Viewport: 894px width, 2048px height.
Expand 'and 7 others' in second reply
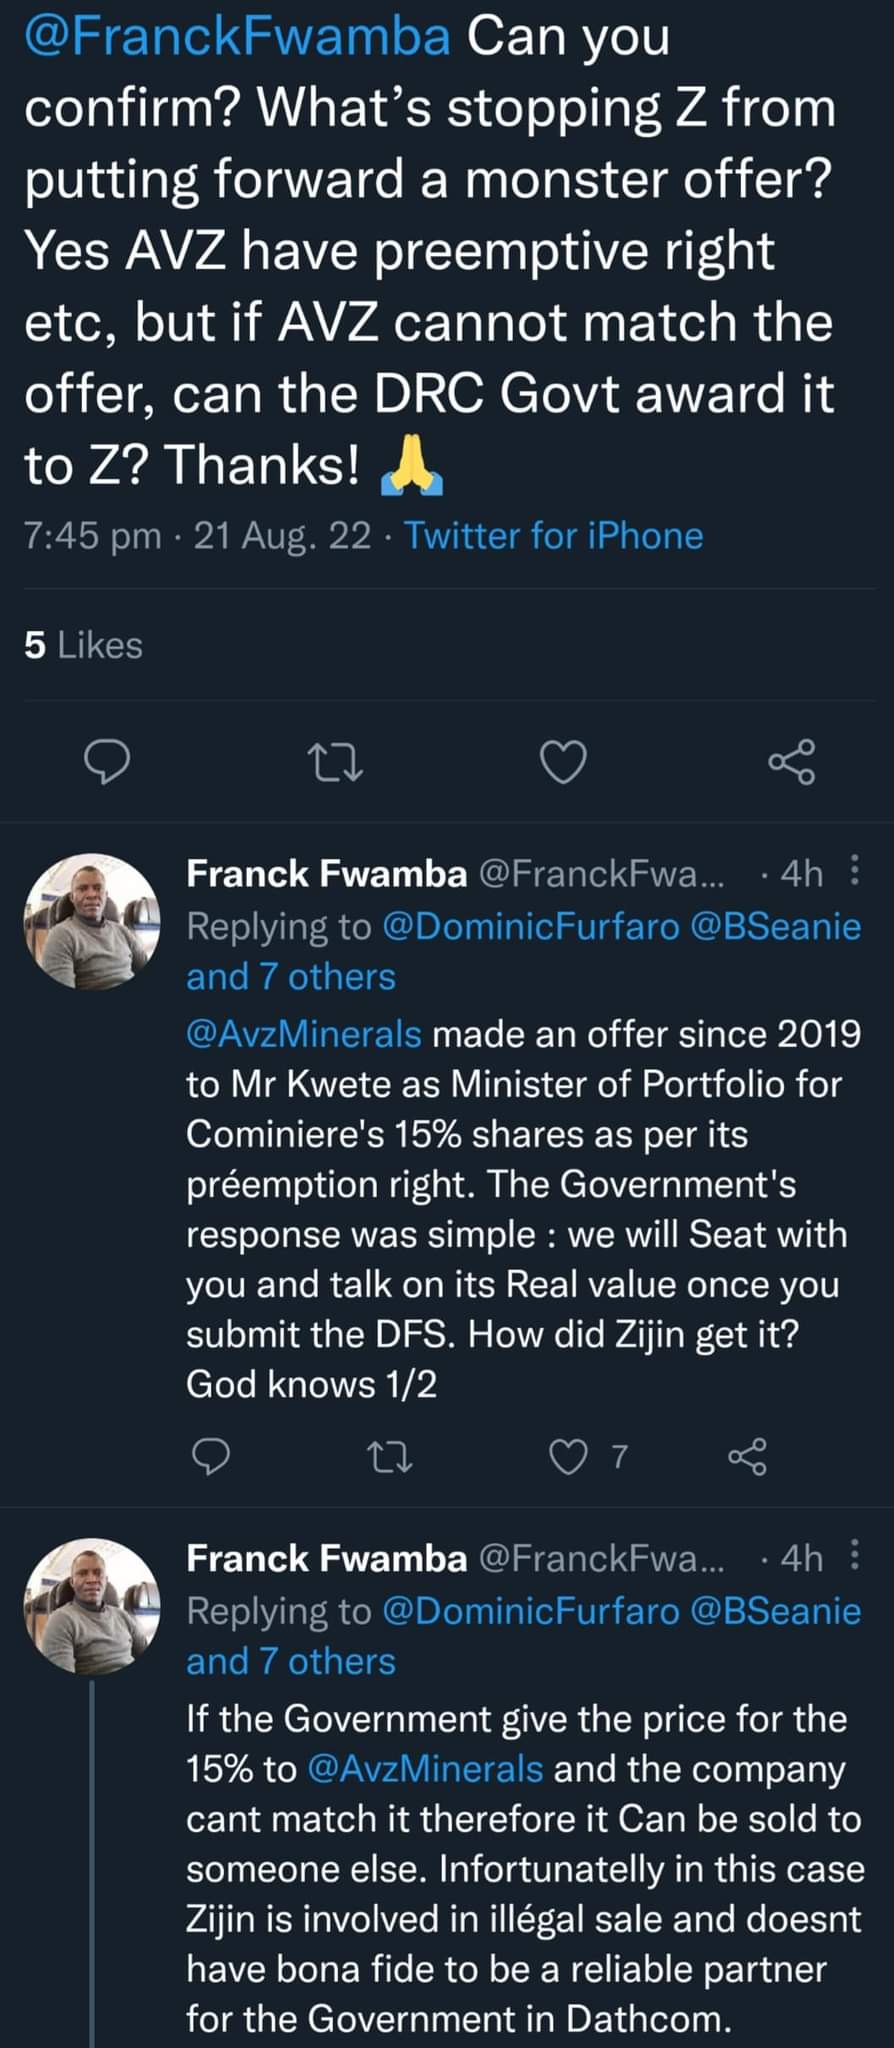[291, 1661]
